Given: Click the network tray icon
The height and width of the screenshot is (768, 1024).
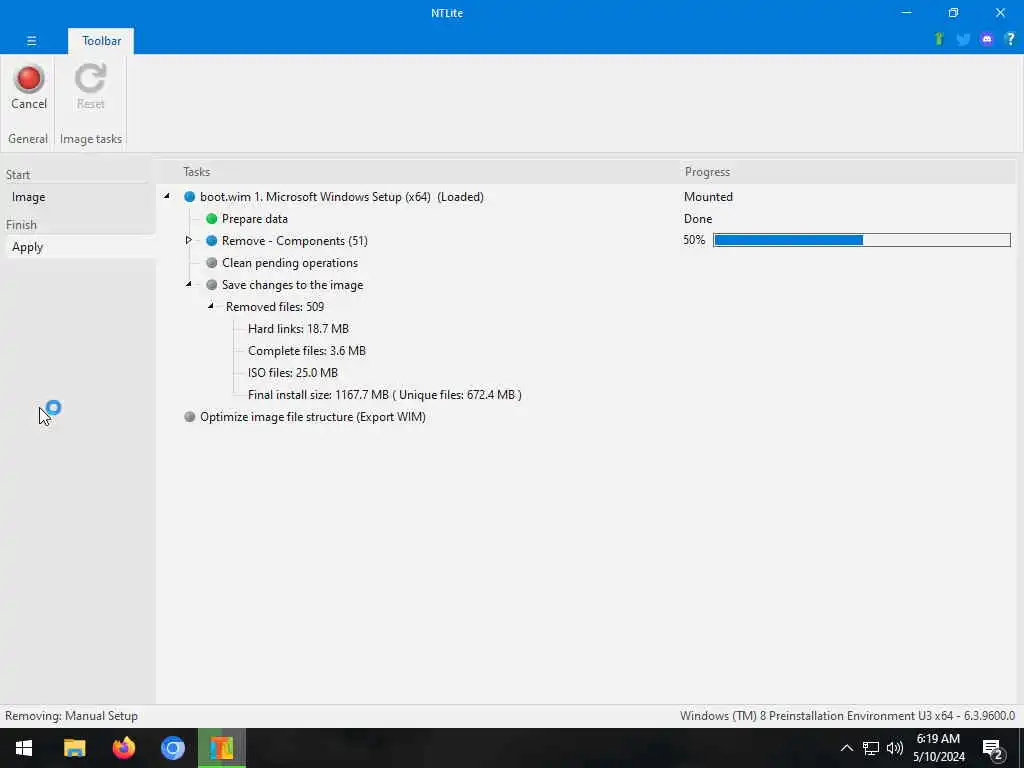Looking at the screenshot, I should coord(871,748).
